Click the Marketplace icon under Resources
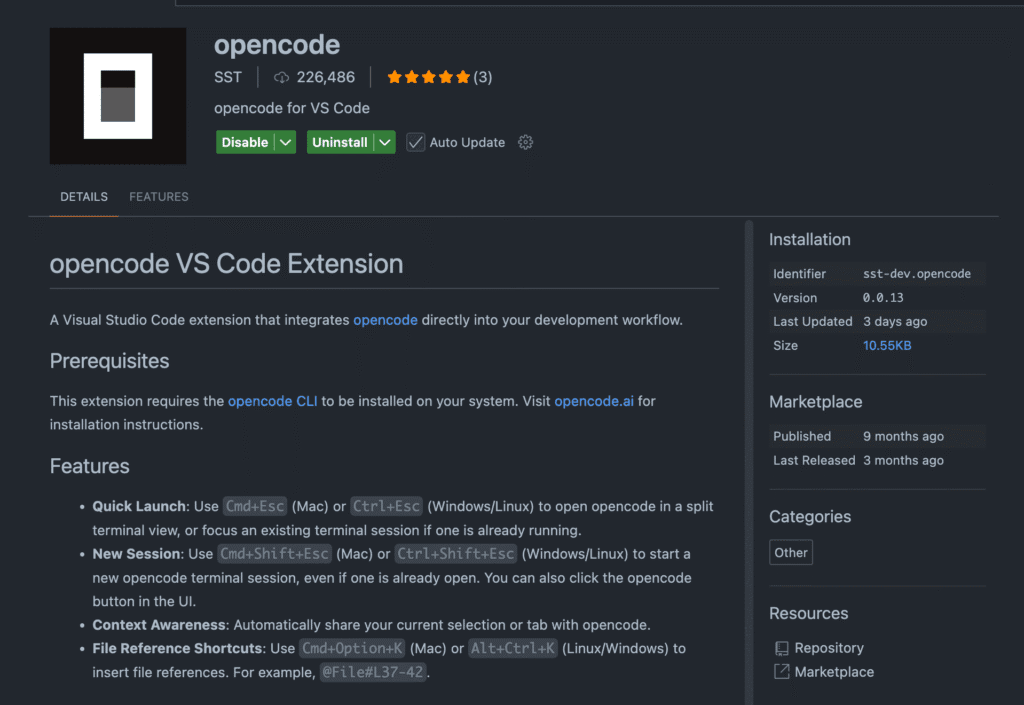 pyautogui.click(x=781, y=671)
